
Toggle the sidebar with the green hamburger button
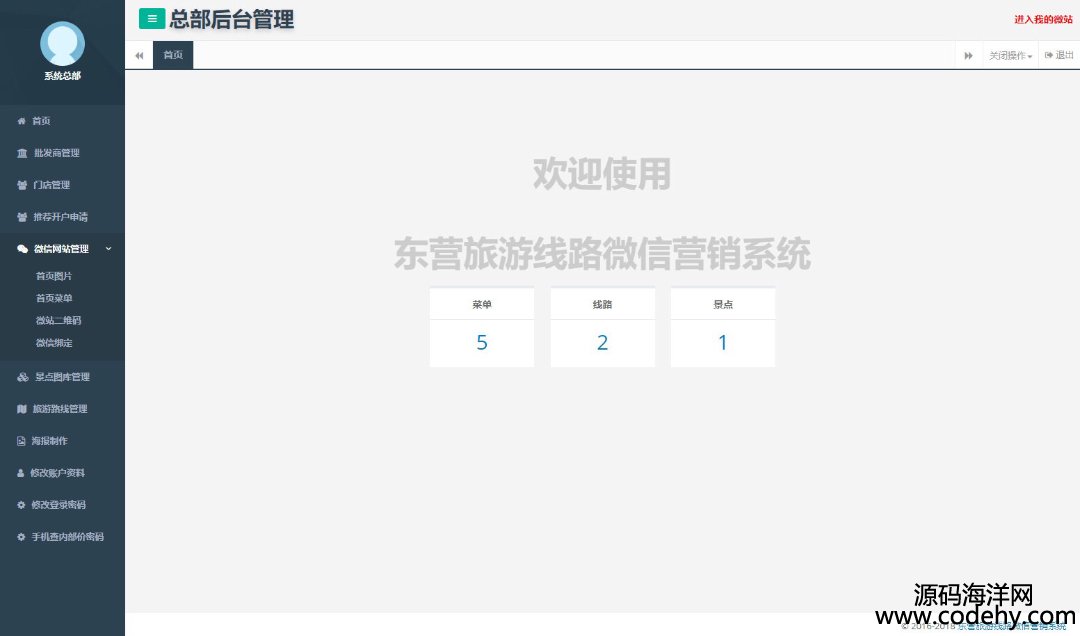click(152, 18)
